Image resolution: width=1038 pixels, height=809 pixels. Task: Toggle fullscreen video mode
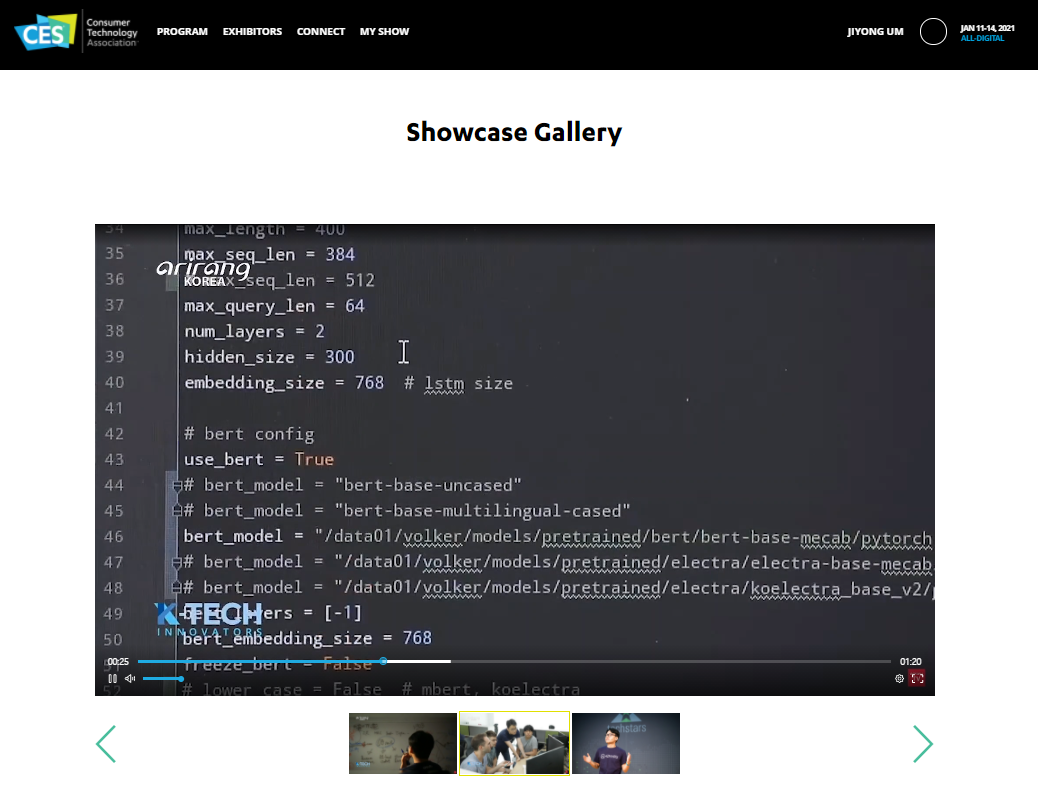(x=917, y=679)
